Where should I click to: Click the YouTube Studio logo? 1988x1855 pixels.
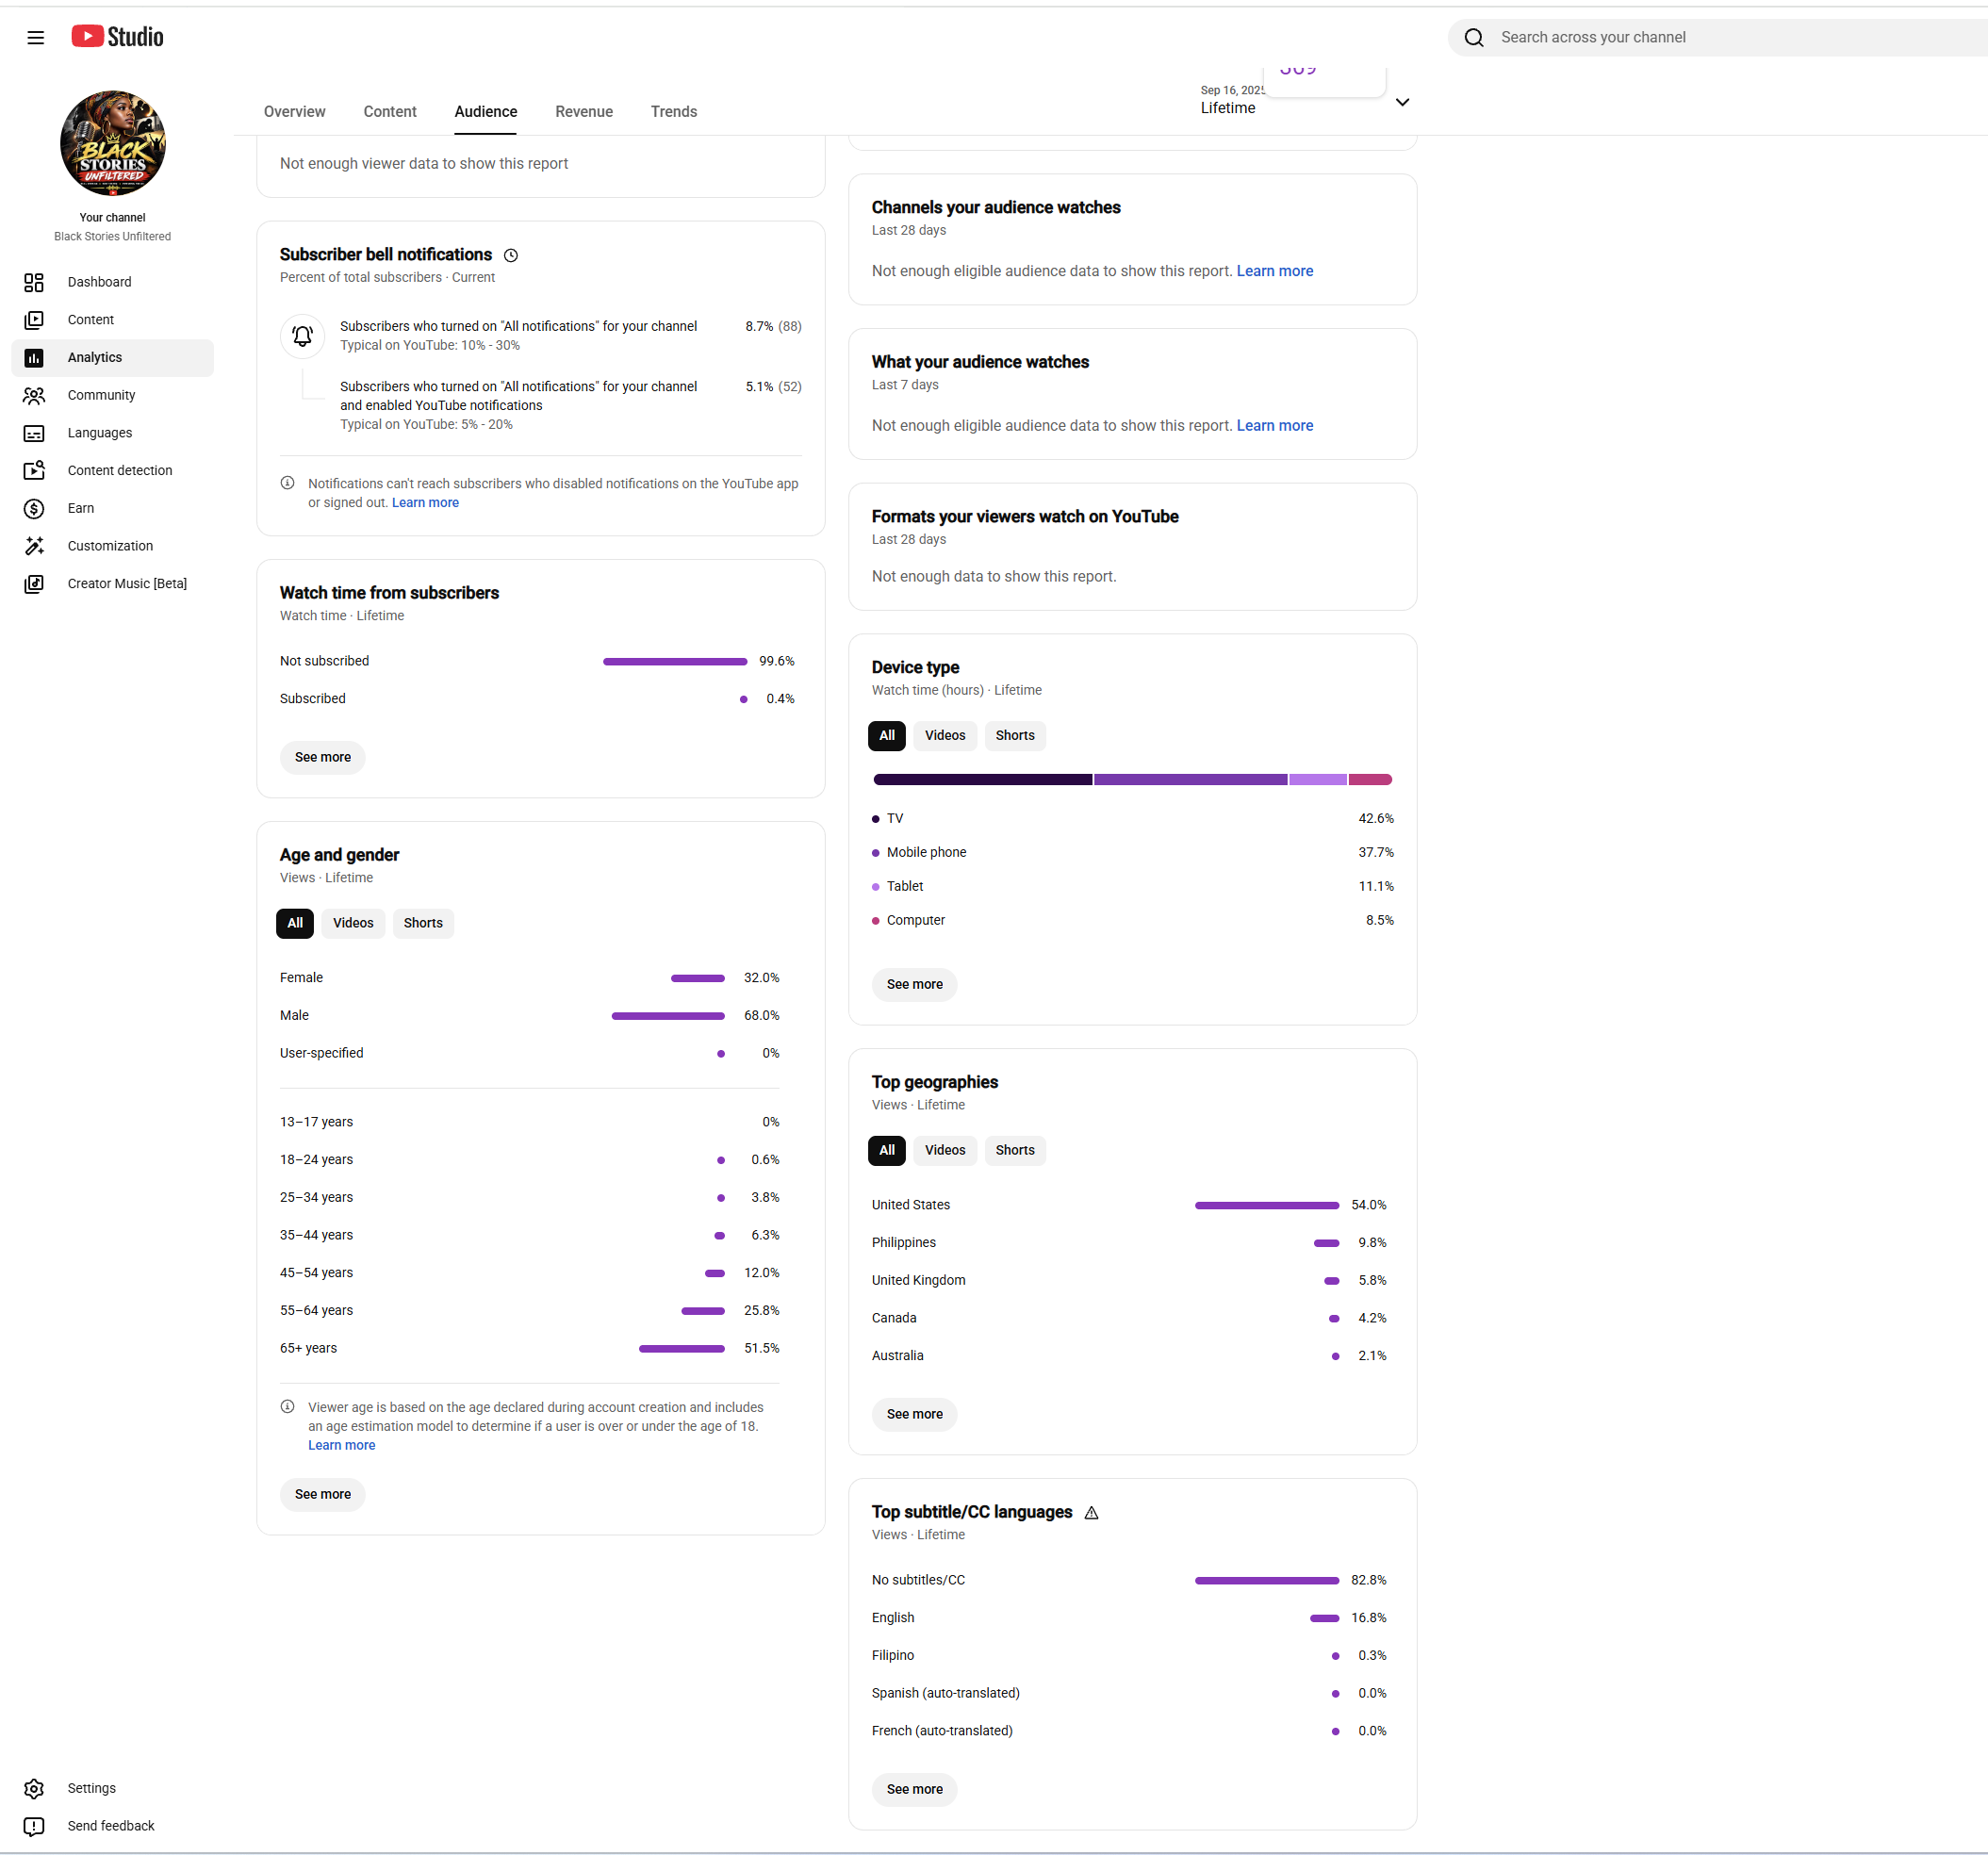tap(117, 37)
